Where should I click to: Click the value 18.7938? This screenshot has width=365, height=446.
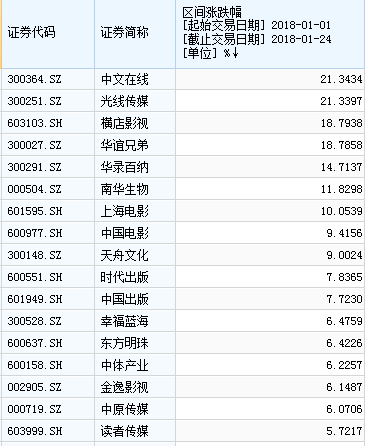[341, 123]
